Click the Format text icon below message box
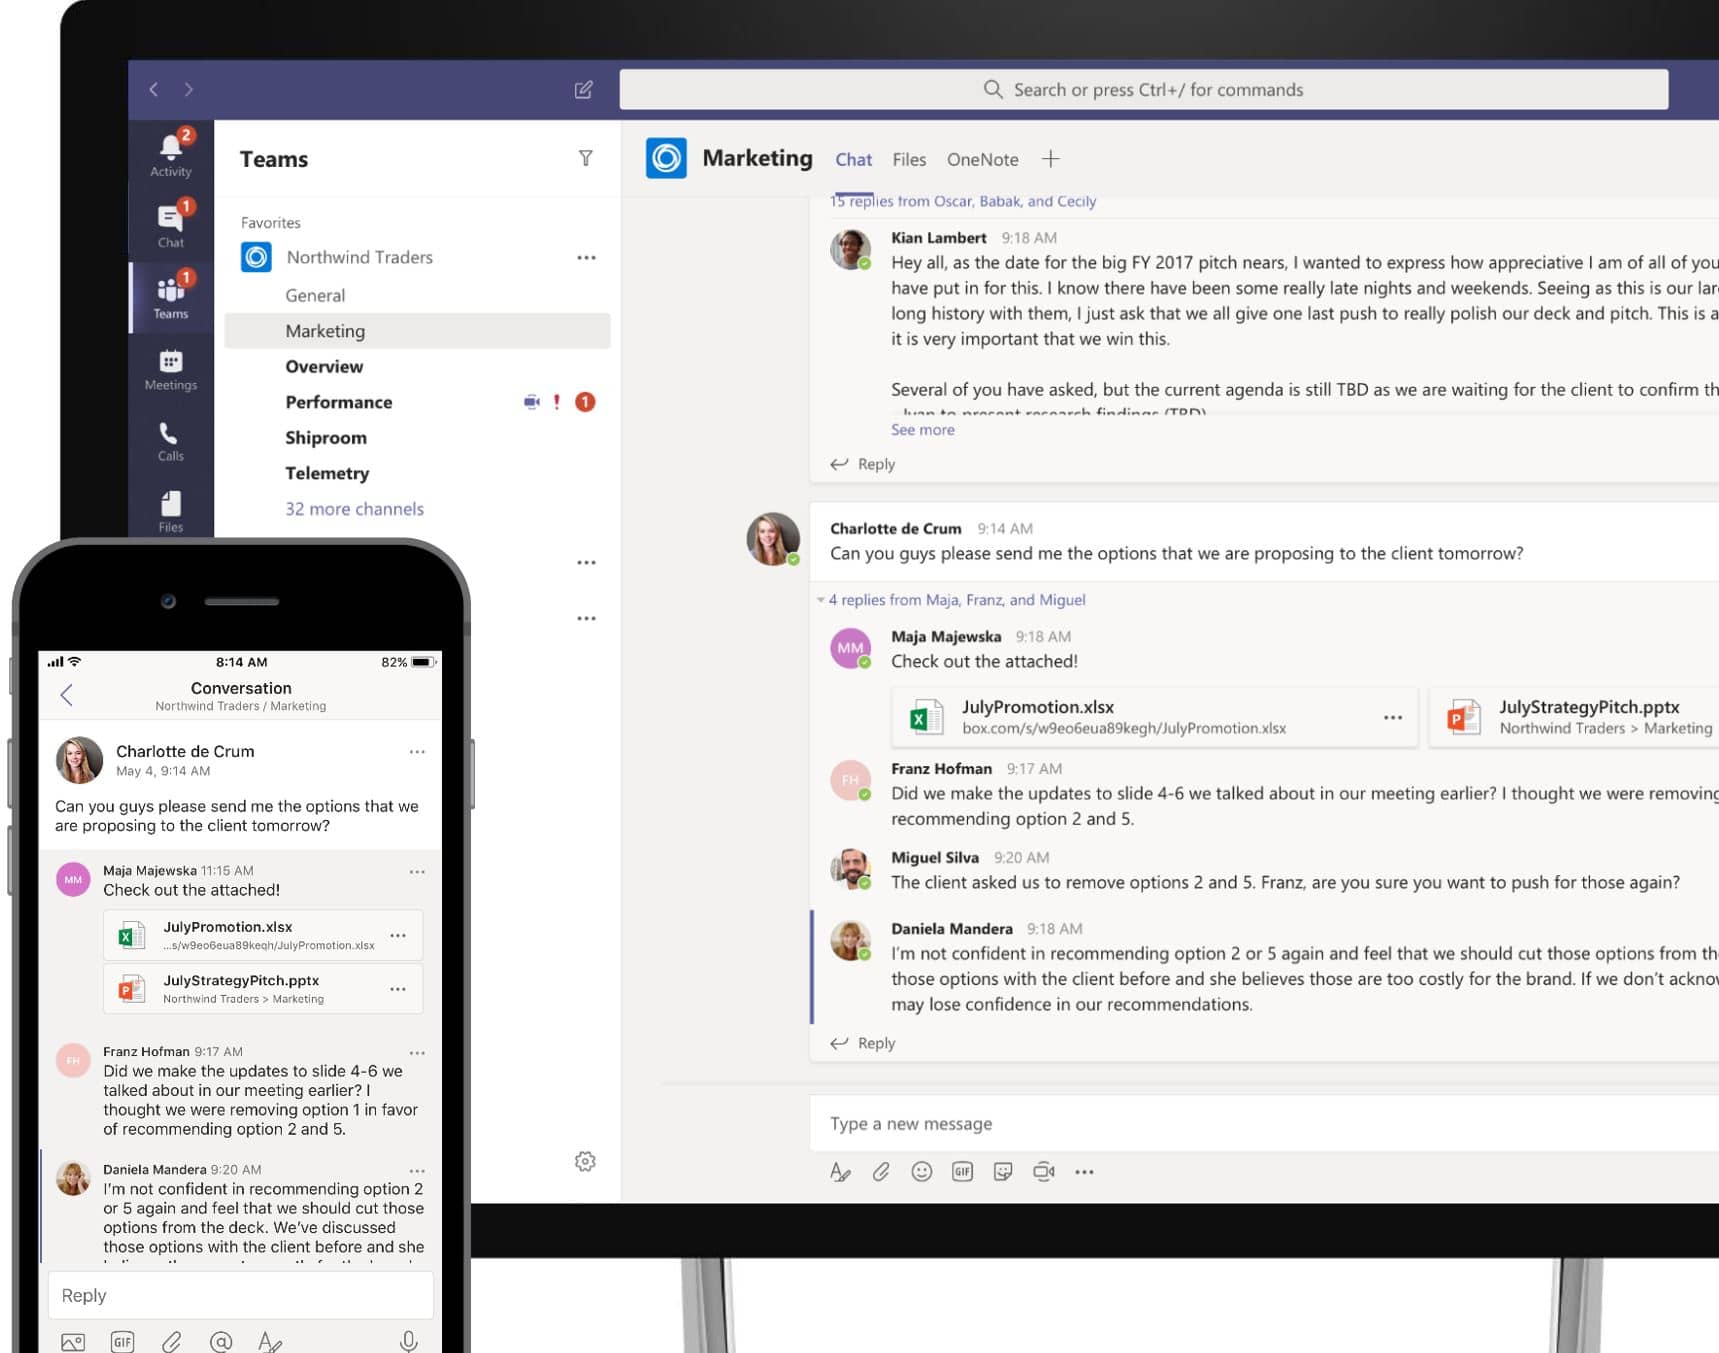This screenshot has height=1353, width=1719. click(x=840, y=1172)
